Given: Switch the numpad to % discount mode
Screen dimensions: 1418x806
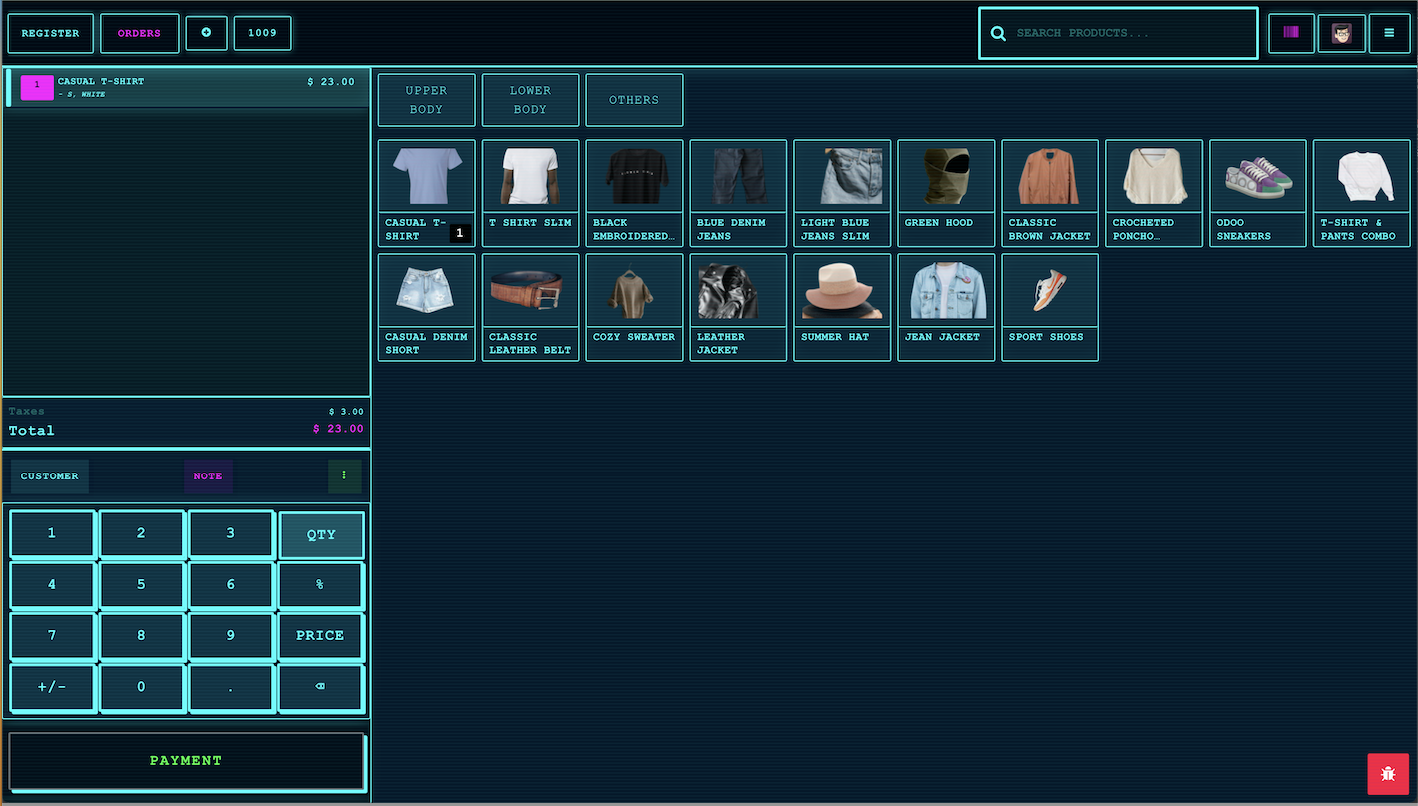Looking at the screenshot, I should pos(321,584).
